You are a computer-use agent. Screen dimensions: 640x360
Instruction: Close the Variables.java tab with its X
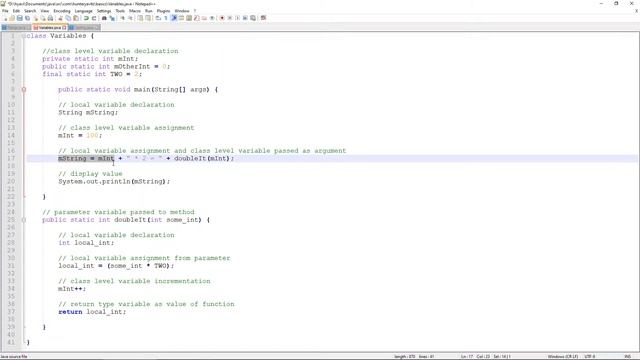[x=64, y=28]
